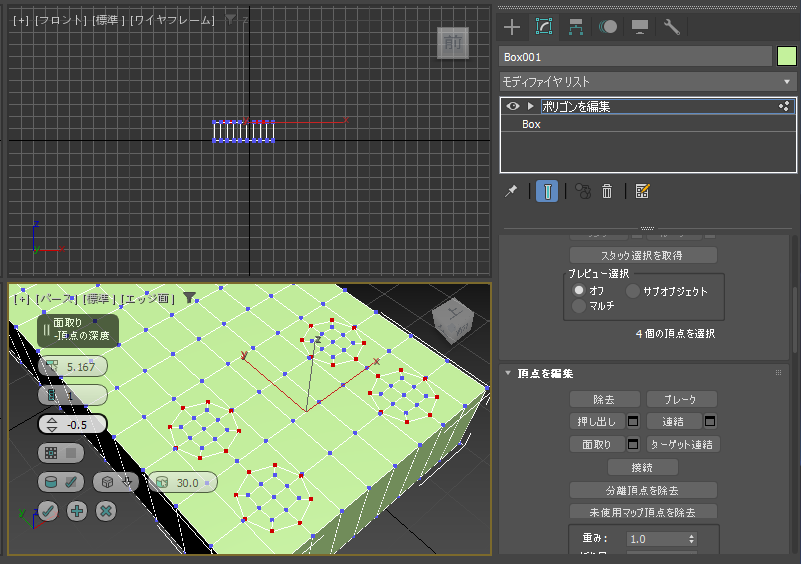The width and height of the screenshot is (801, 564).
Task: Click the 上 ViewCube in perspective viewport
Action: click(x=453, y=319)
